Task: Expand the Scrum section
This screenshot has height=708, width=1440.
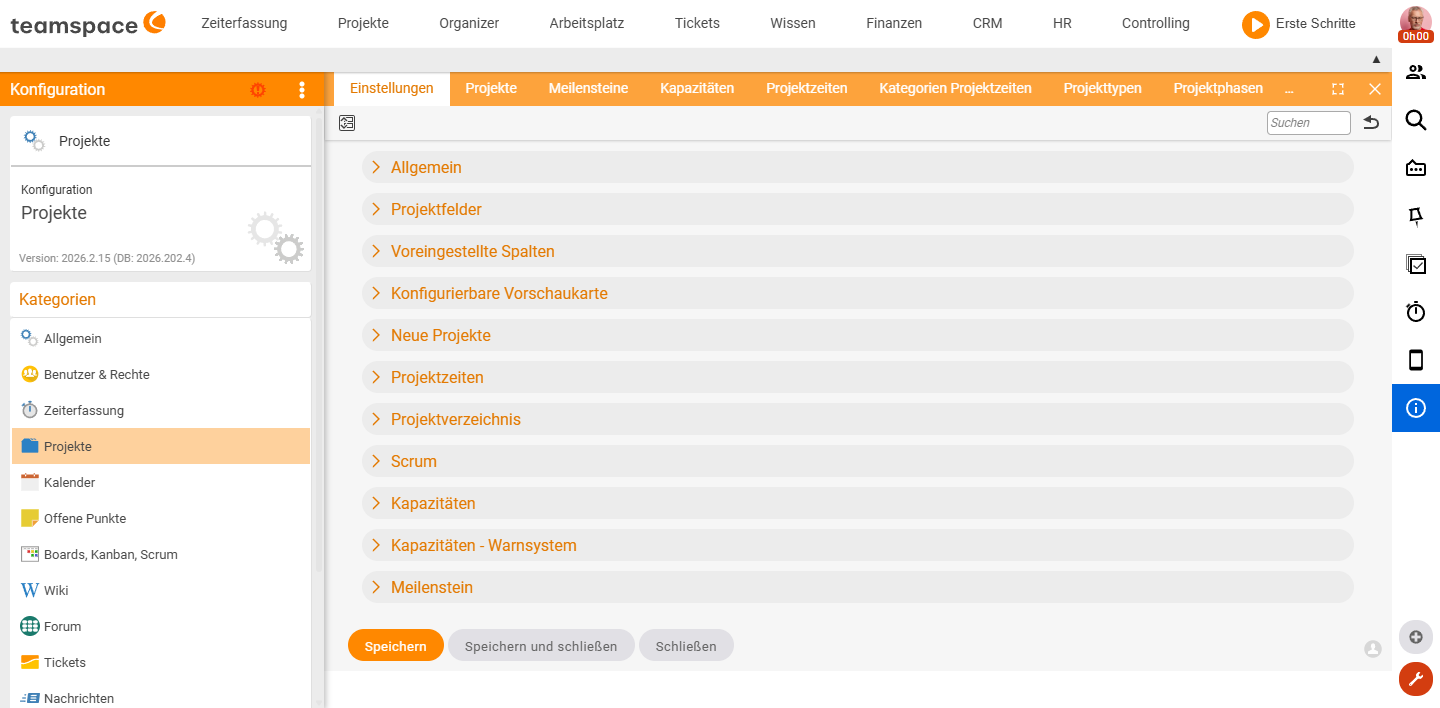Action: (857, 461)
